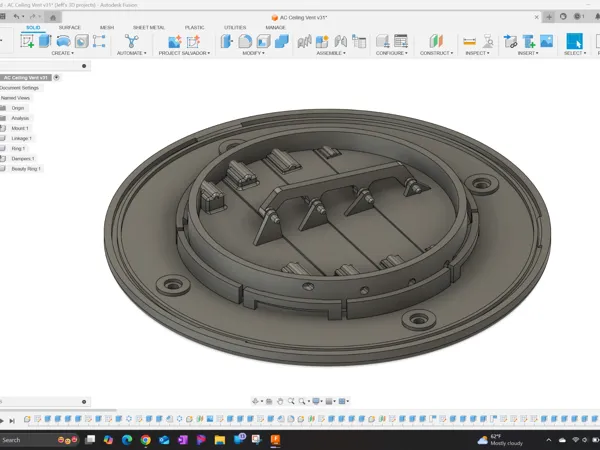Open the PROJECT SALVADOR dropdown
The height and width of the screenshot is (450, 600).
(x=184, y=53)
